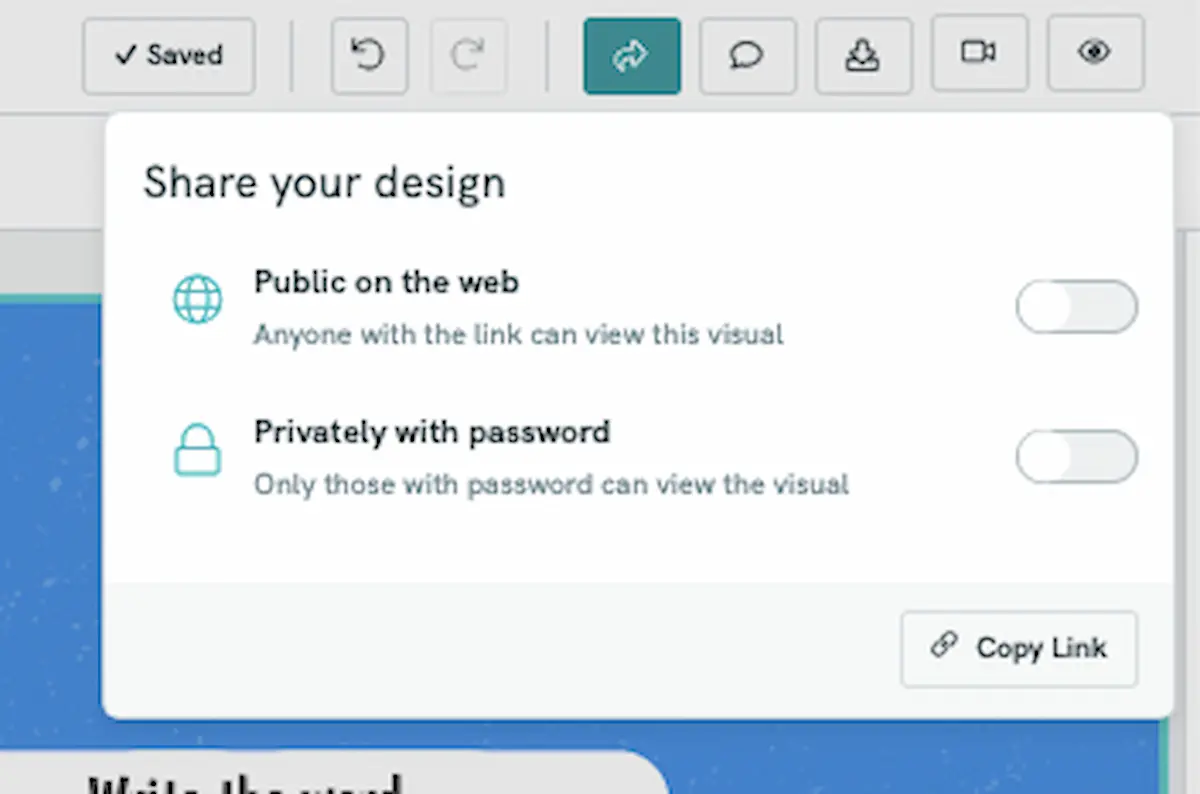Screen dimensions: 1200x794
Task: Close the share panel via the teal share icon
Action: coord(631,55)
